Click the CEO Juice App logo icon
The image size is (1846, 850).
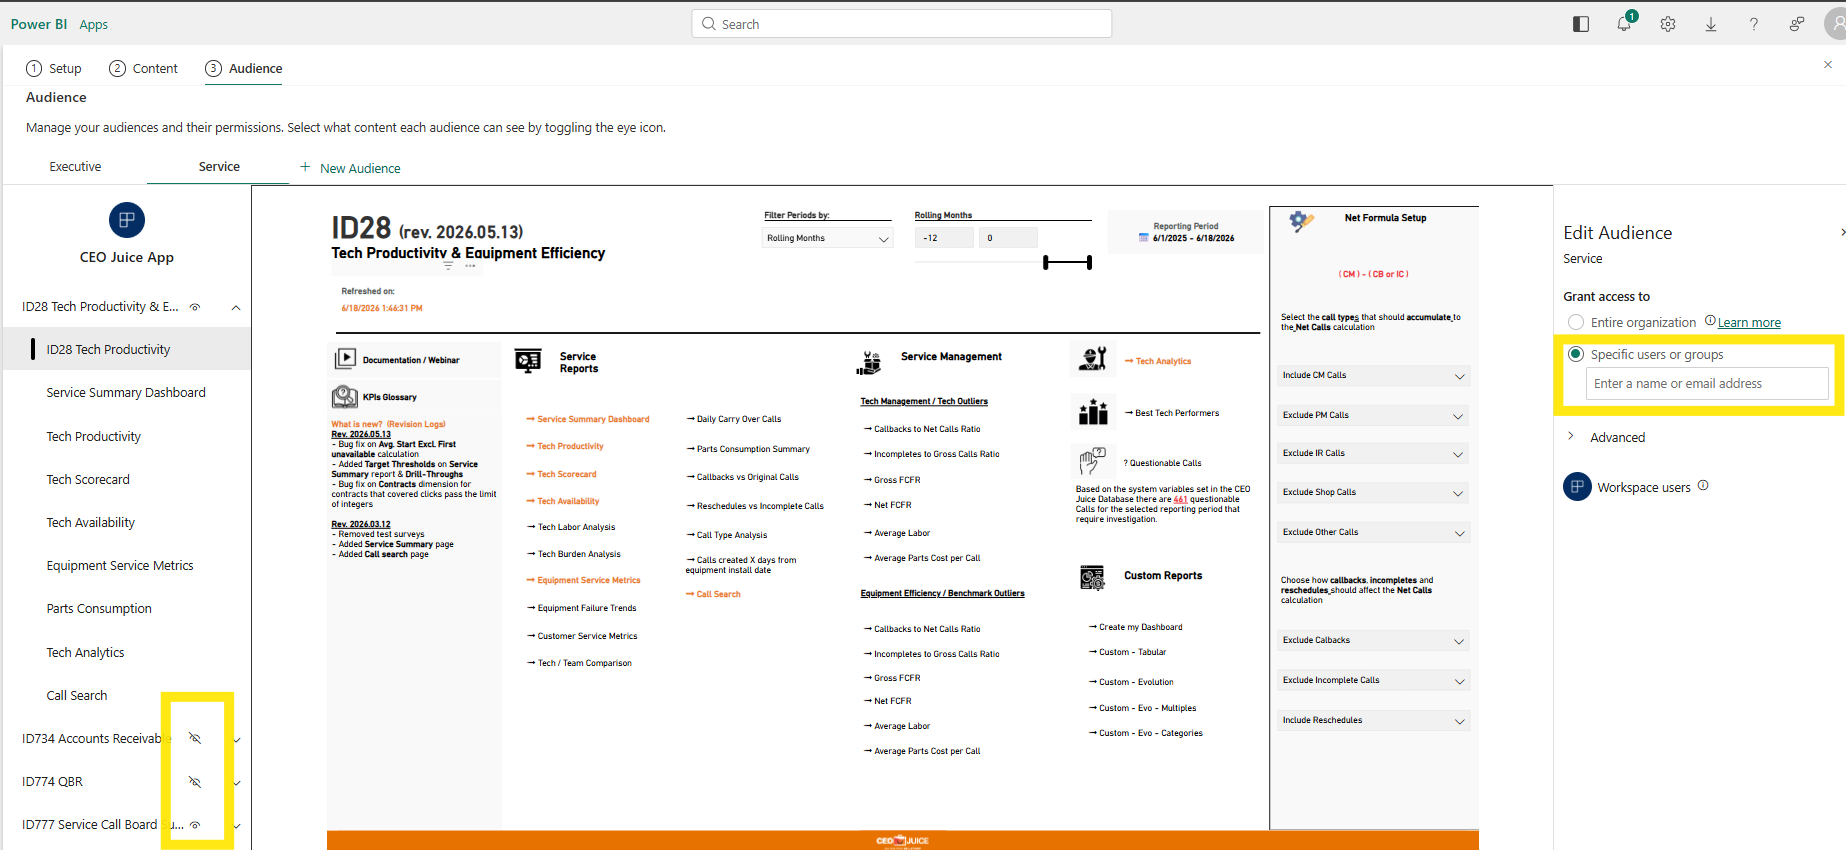(x=127, y=220)
